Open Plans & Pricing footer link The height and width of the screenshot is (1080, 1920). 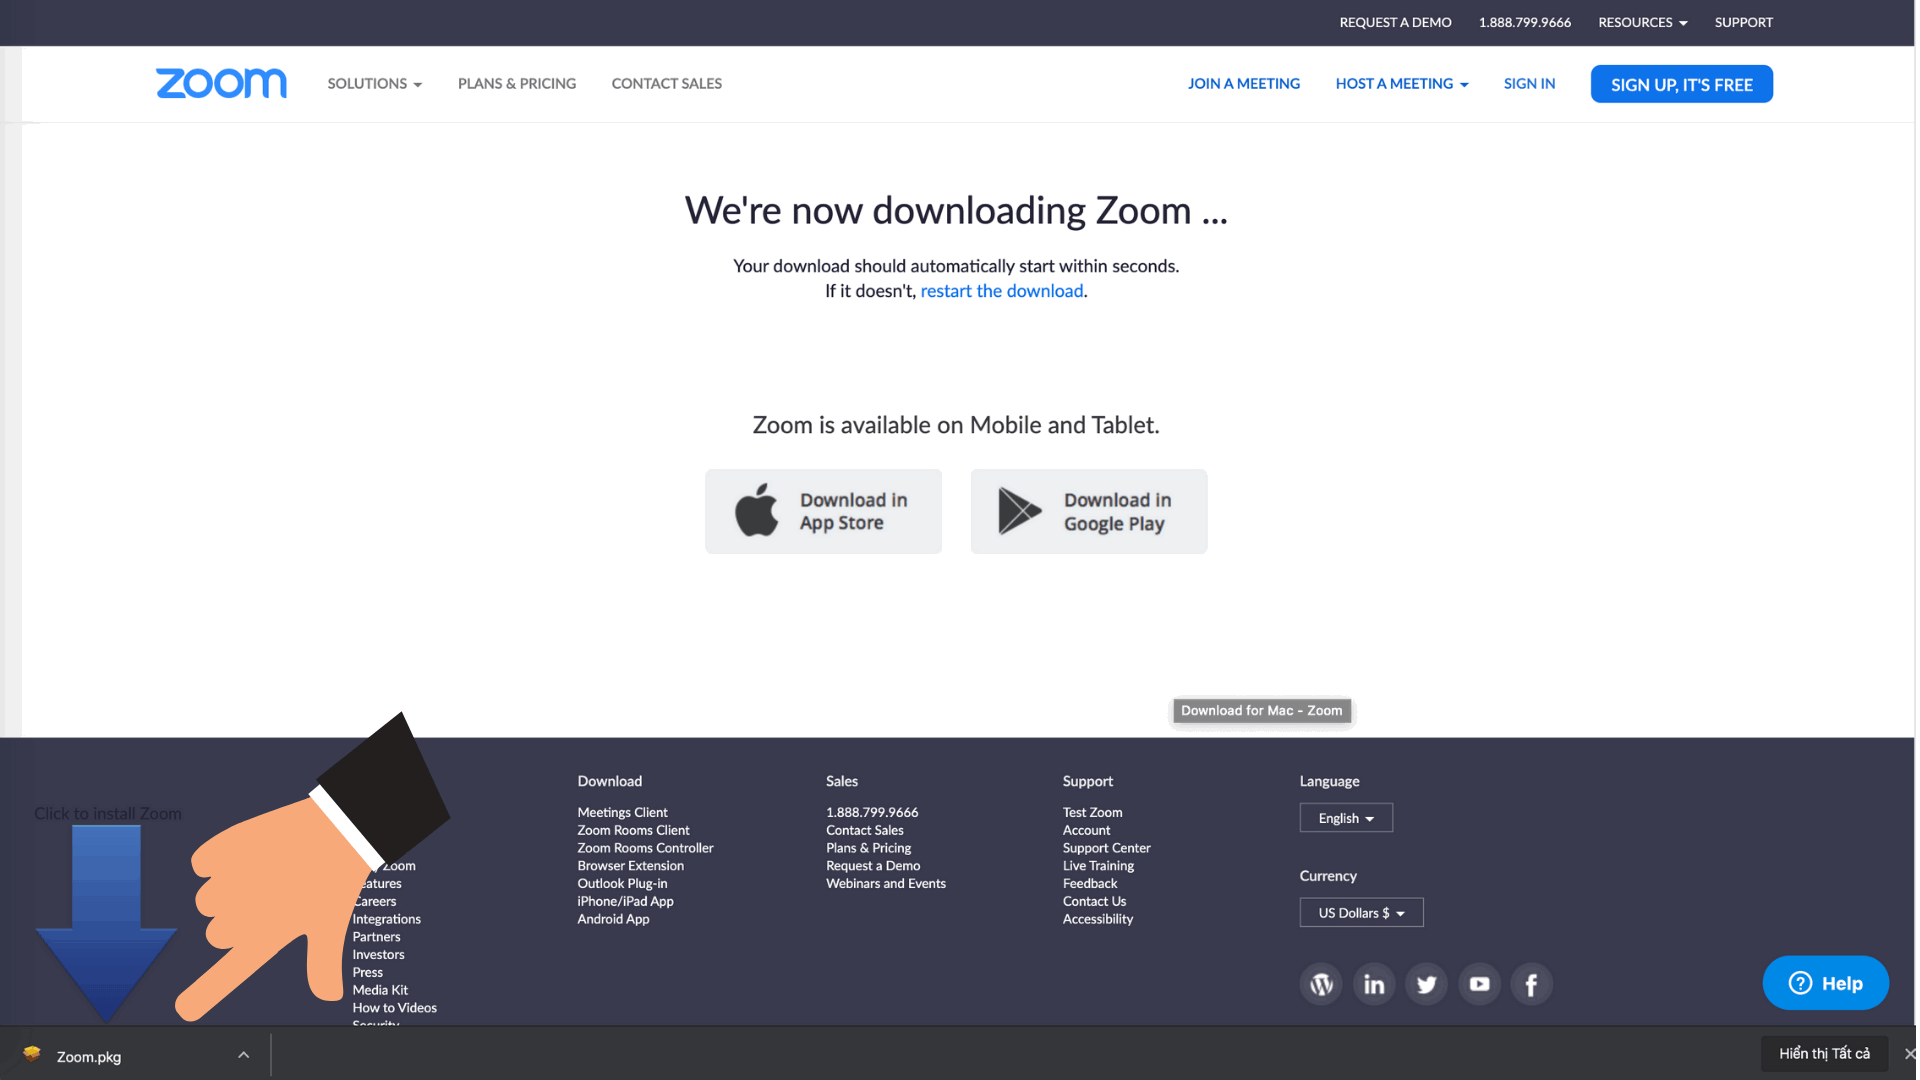click(868, 848)
